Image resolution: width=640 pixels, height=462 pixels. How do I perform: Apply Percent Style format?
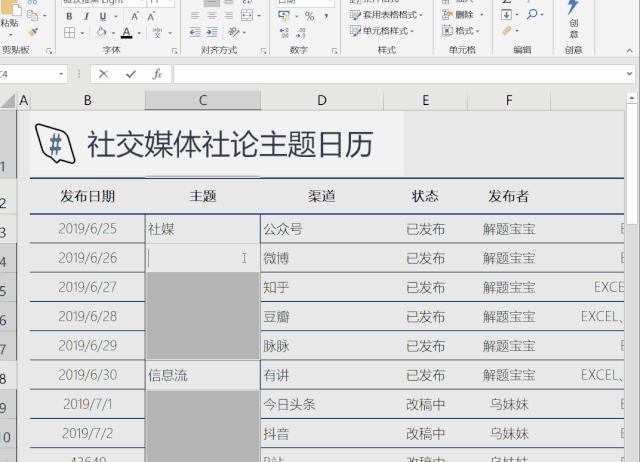coord(310,16)
